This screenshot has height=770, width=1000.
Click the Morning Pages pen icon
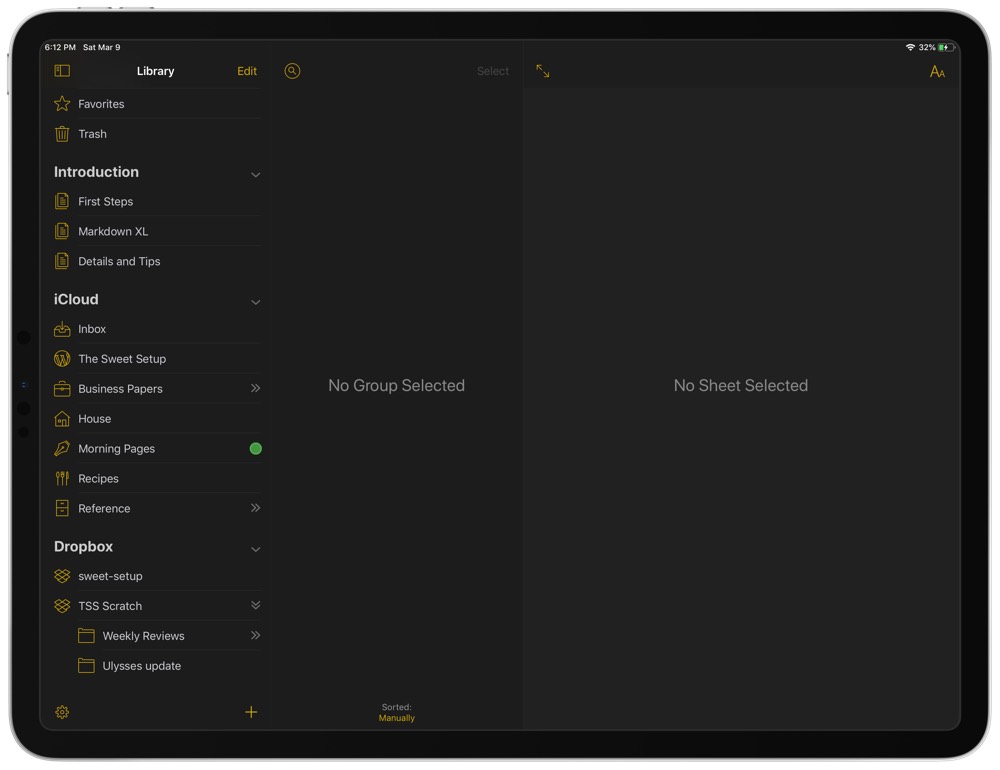pos(62,448)
